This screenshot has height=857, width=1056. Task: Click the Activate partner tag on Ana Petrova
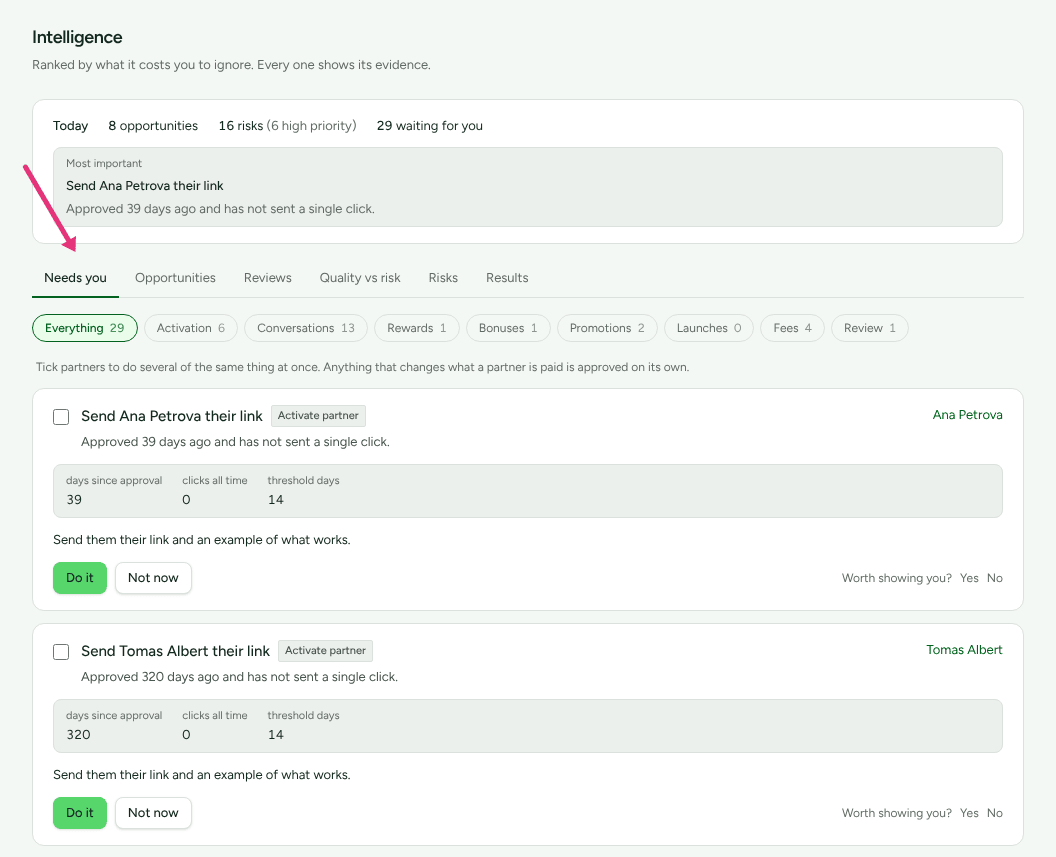(x=318, y=415)
